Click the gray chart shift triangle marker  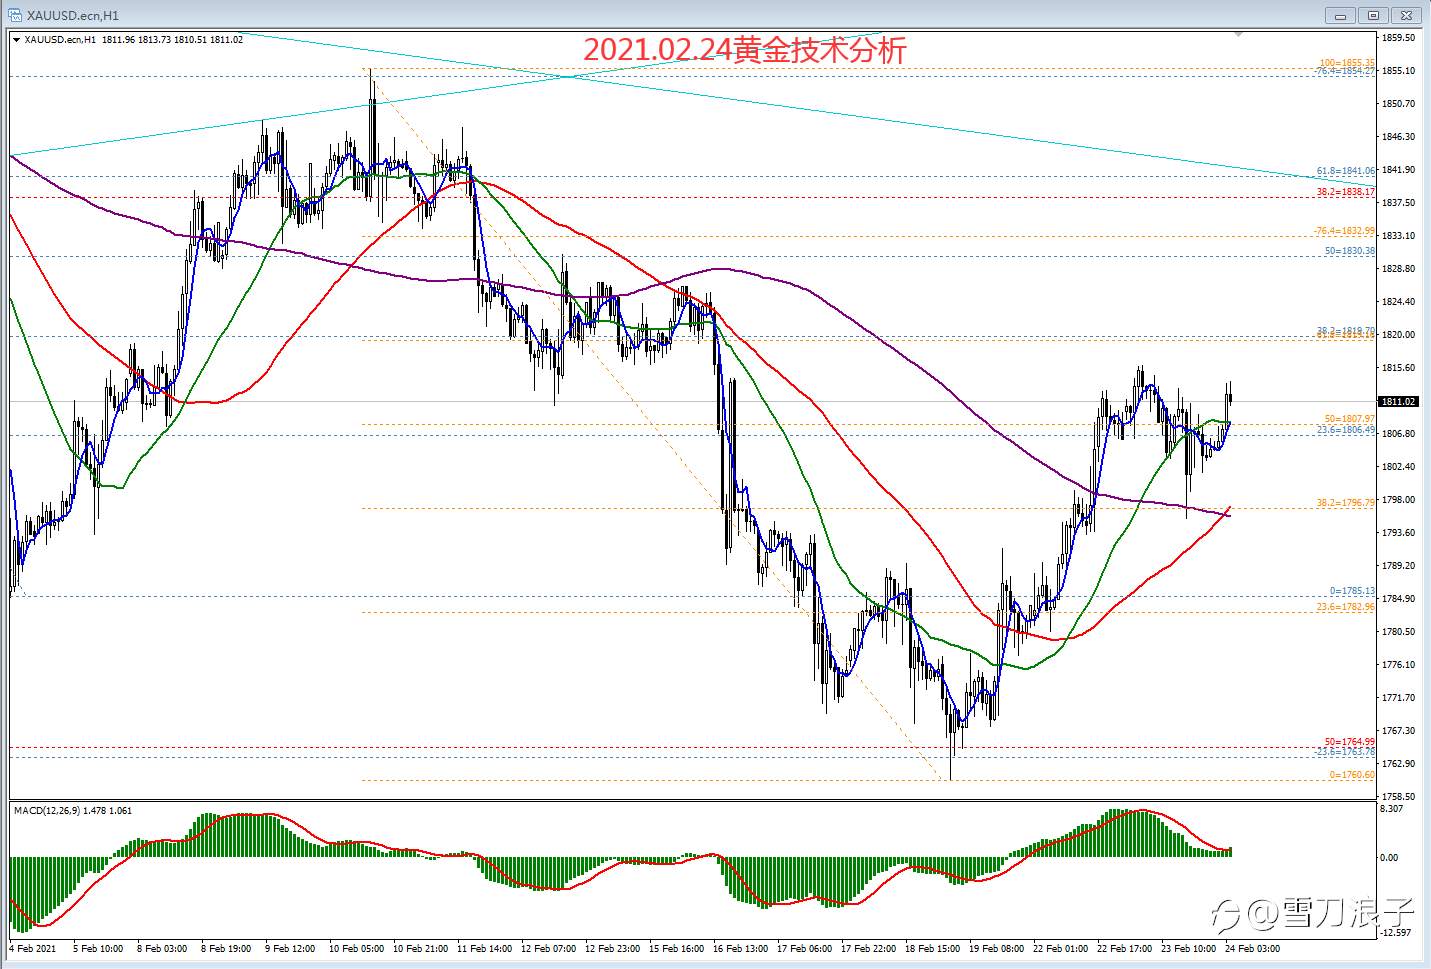pyautogui.click(x=1240, y=34)
